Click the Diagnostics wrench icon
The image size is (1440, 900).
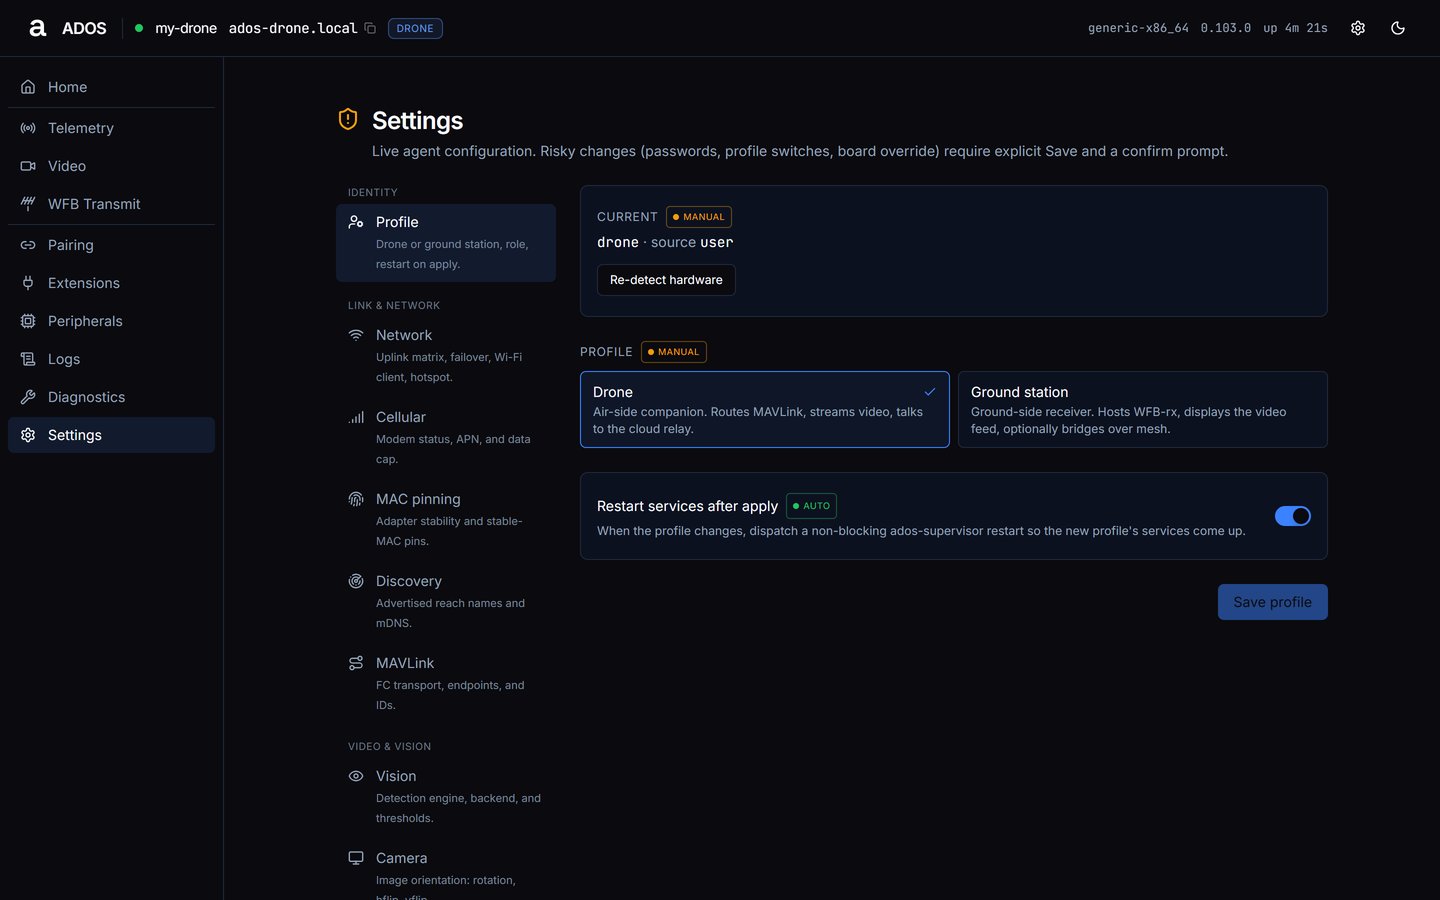point(28,397)
